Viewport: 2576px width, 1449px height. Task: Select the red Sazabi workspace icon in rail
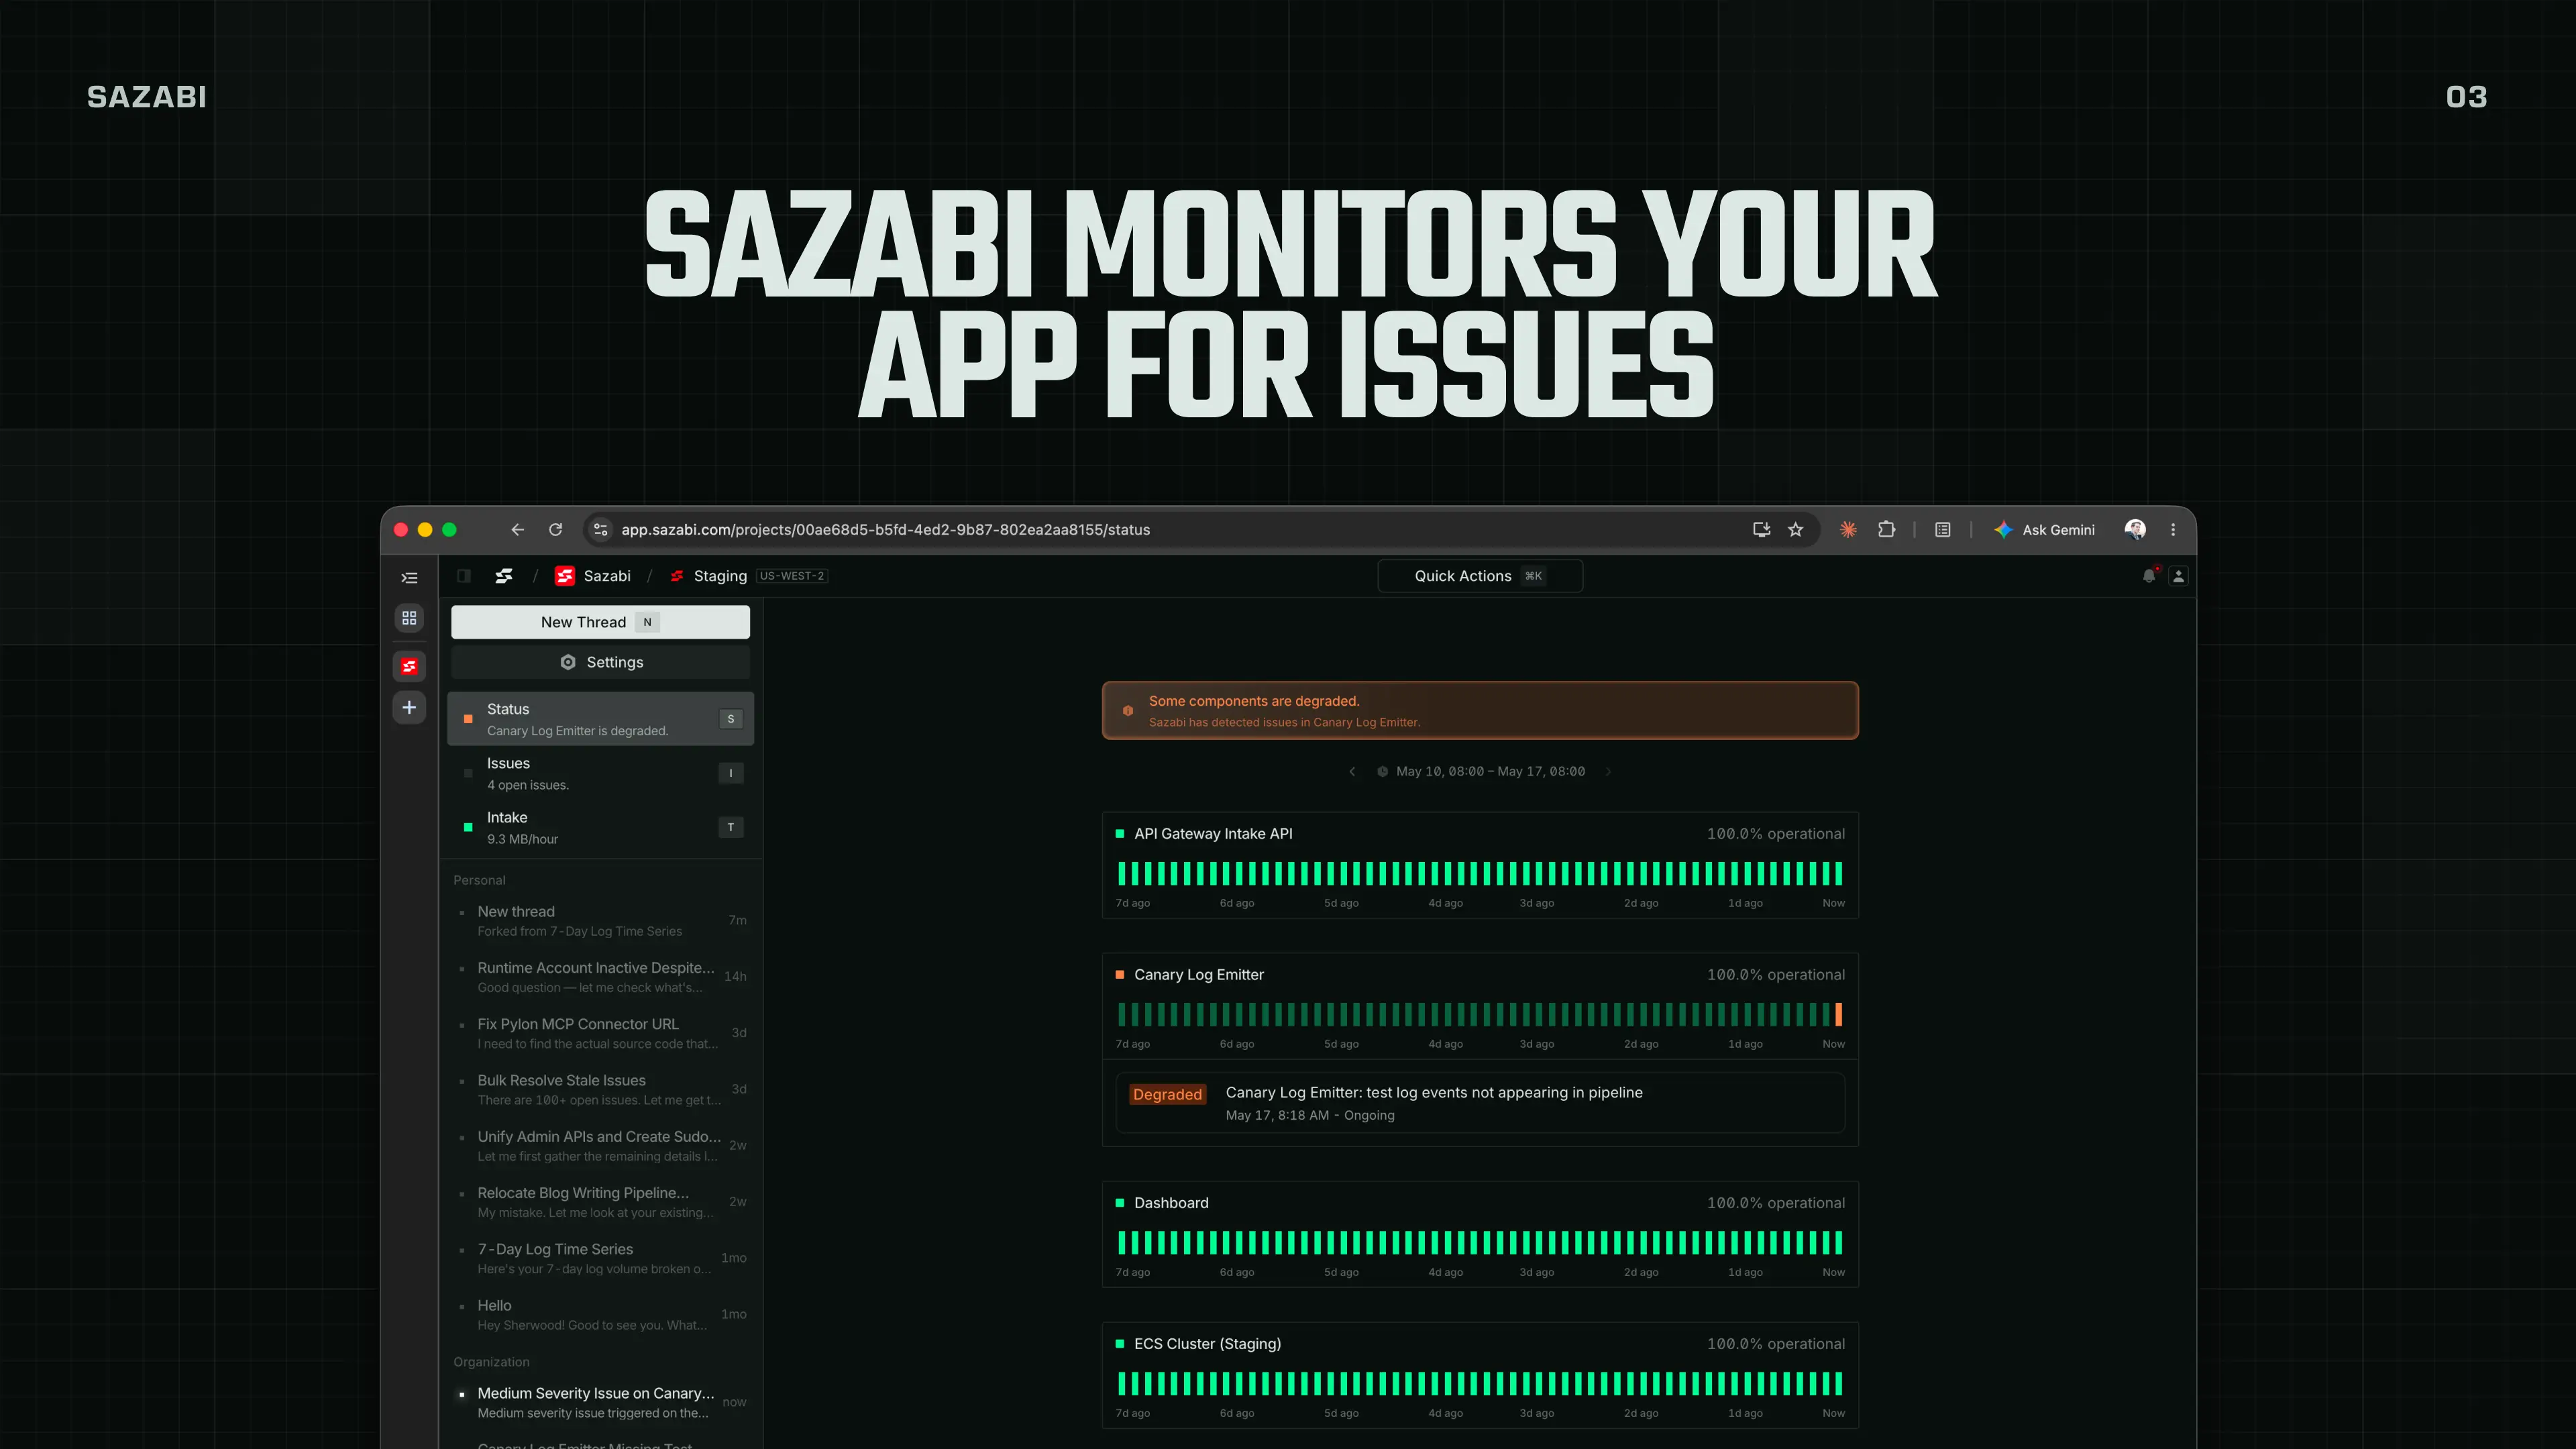[409, 666]
